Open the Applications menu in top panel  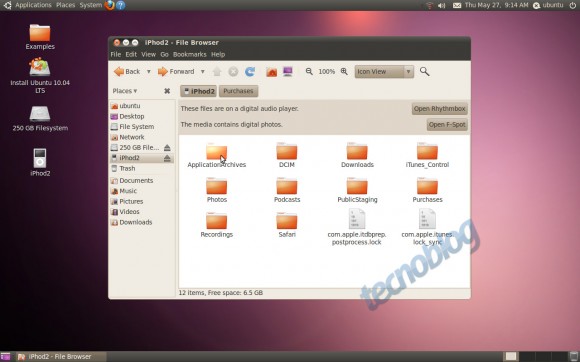pyautogui.click(x=33, y=5)
